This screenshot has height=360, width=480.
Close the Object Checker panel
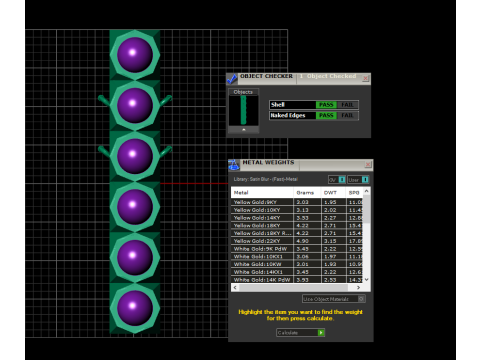click(x=365, y=78)
